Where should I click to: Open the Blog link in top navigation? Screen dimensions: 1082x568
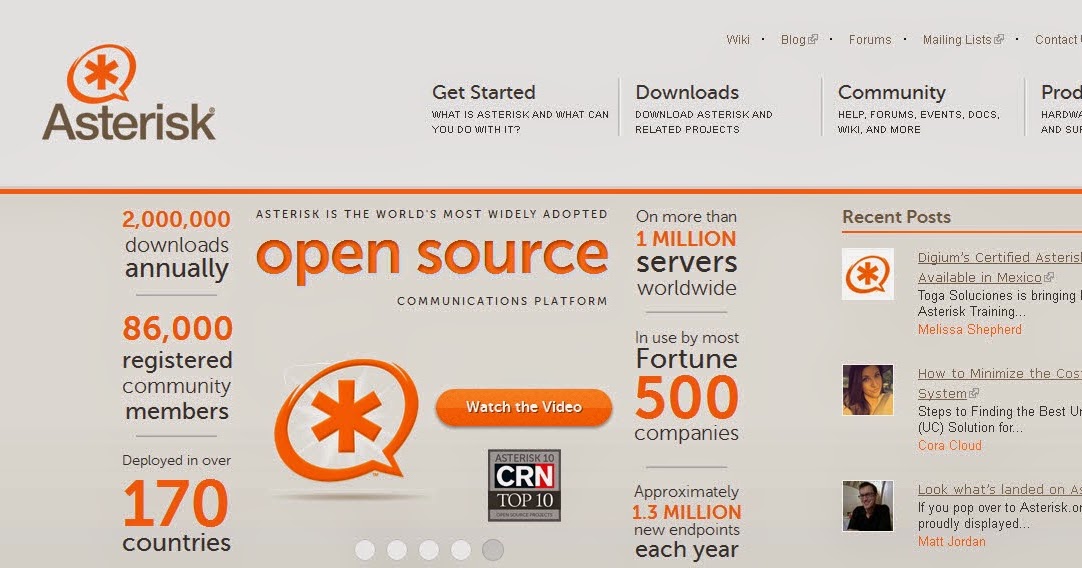click(x=793, y=40)
